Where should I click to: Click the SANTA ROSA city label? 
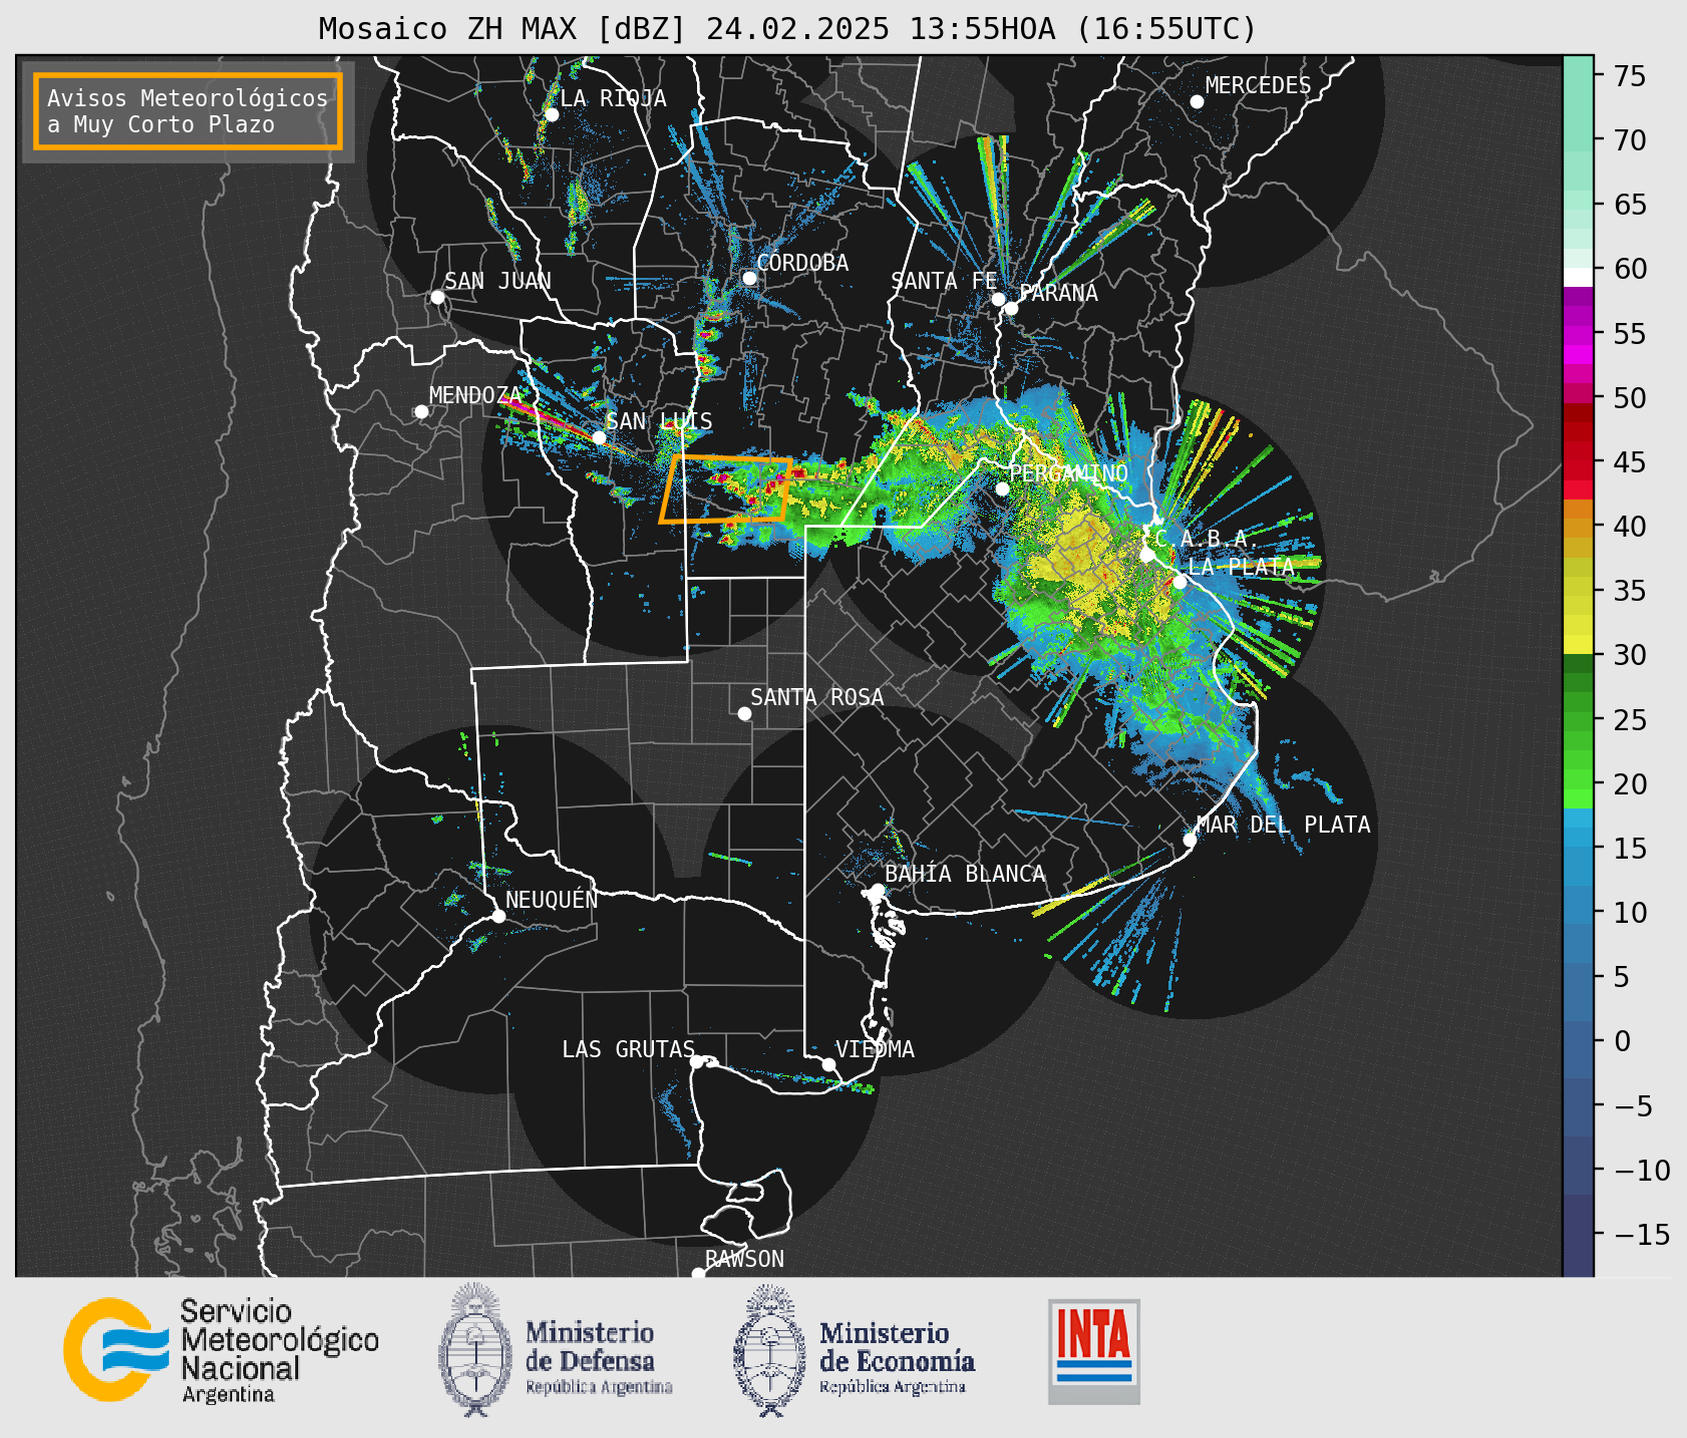[x=817, y=697]
